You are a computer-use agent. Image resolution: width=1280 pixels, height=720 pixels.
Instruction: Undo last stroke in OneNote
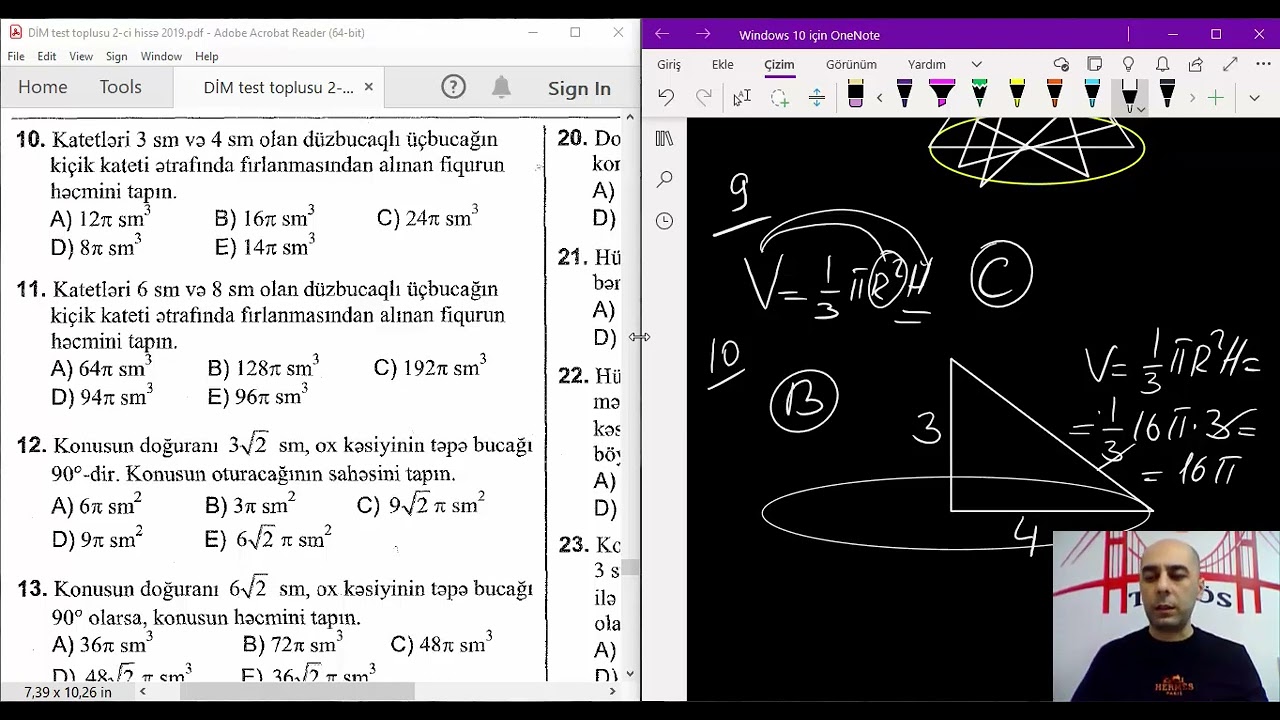tap(666, 97)
